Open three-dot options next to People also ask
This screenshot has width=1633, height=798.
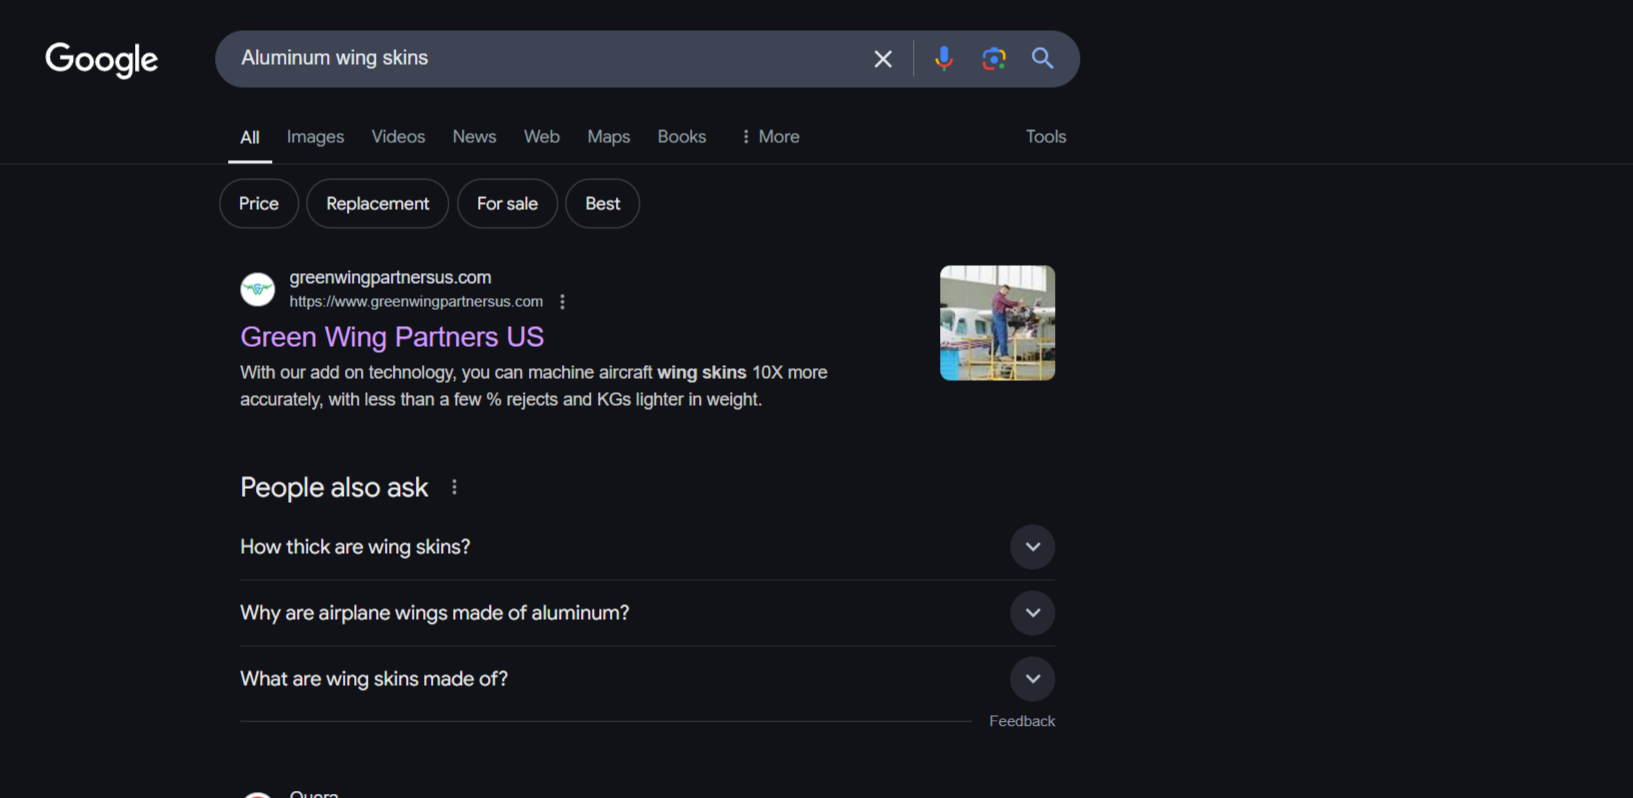point(454,487)
